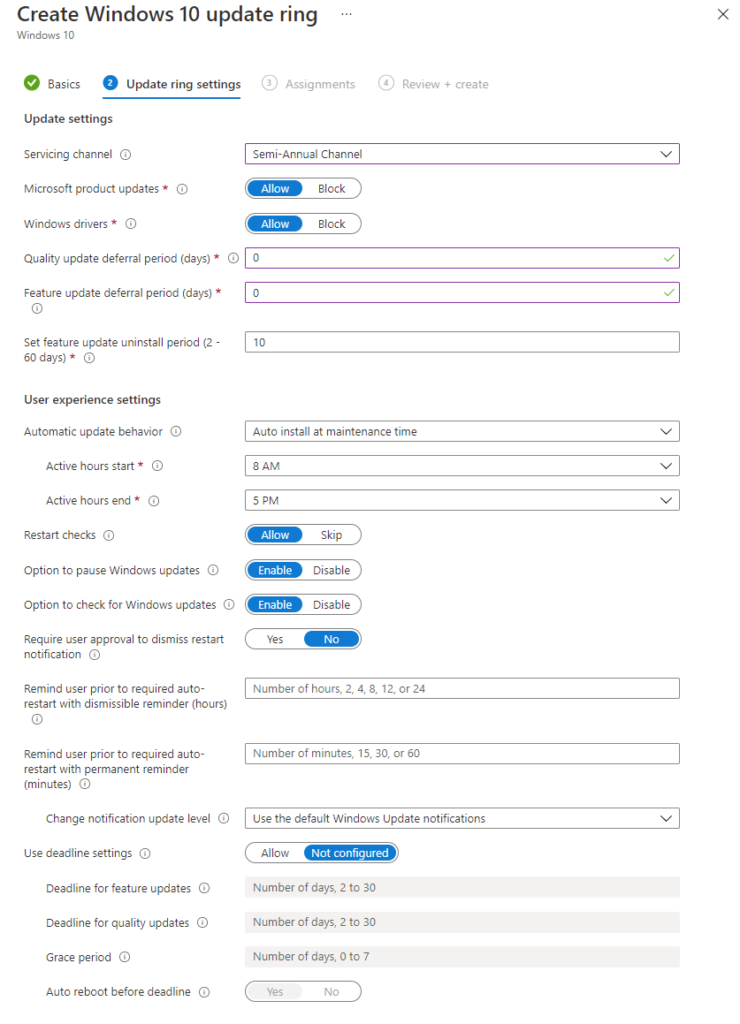Click info icon for Use deadline settings
The image size is (740, 1024).
click(145, 854)
